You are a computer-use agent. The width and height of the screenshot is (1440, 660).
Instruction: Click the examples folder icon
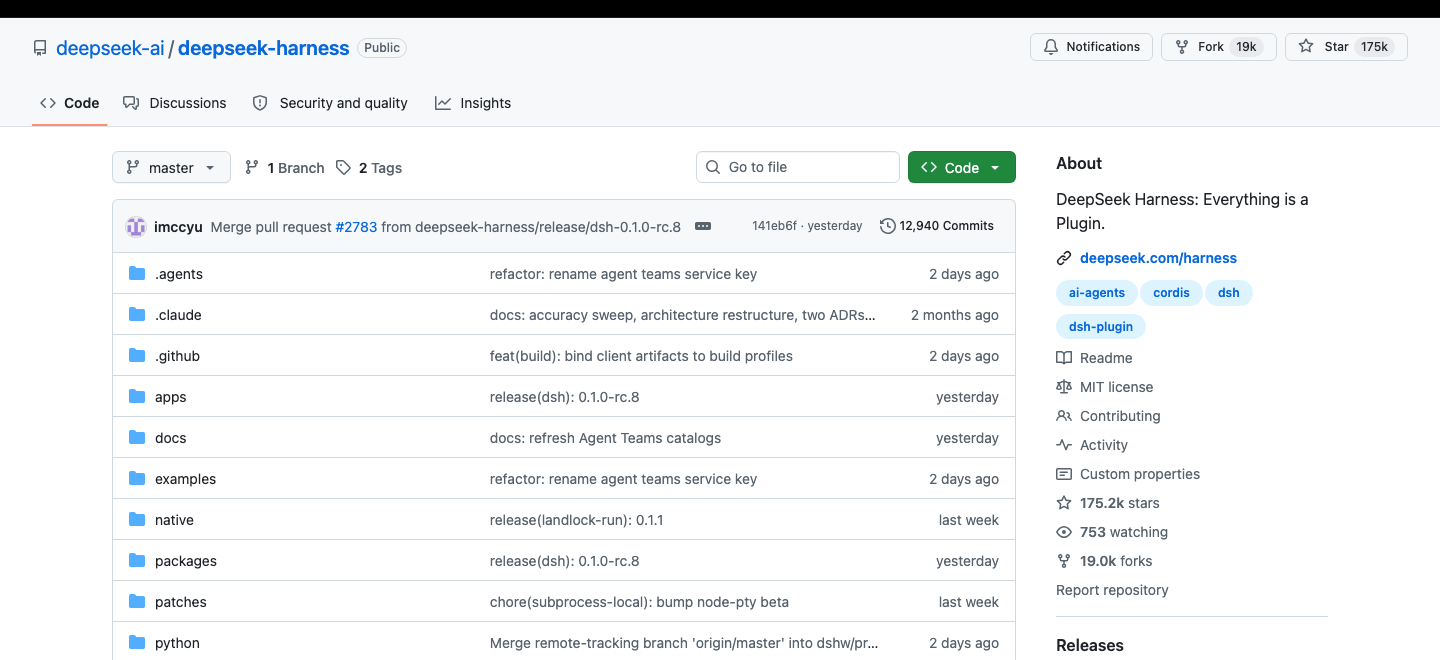[x=137, y=479]
